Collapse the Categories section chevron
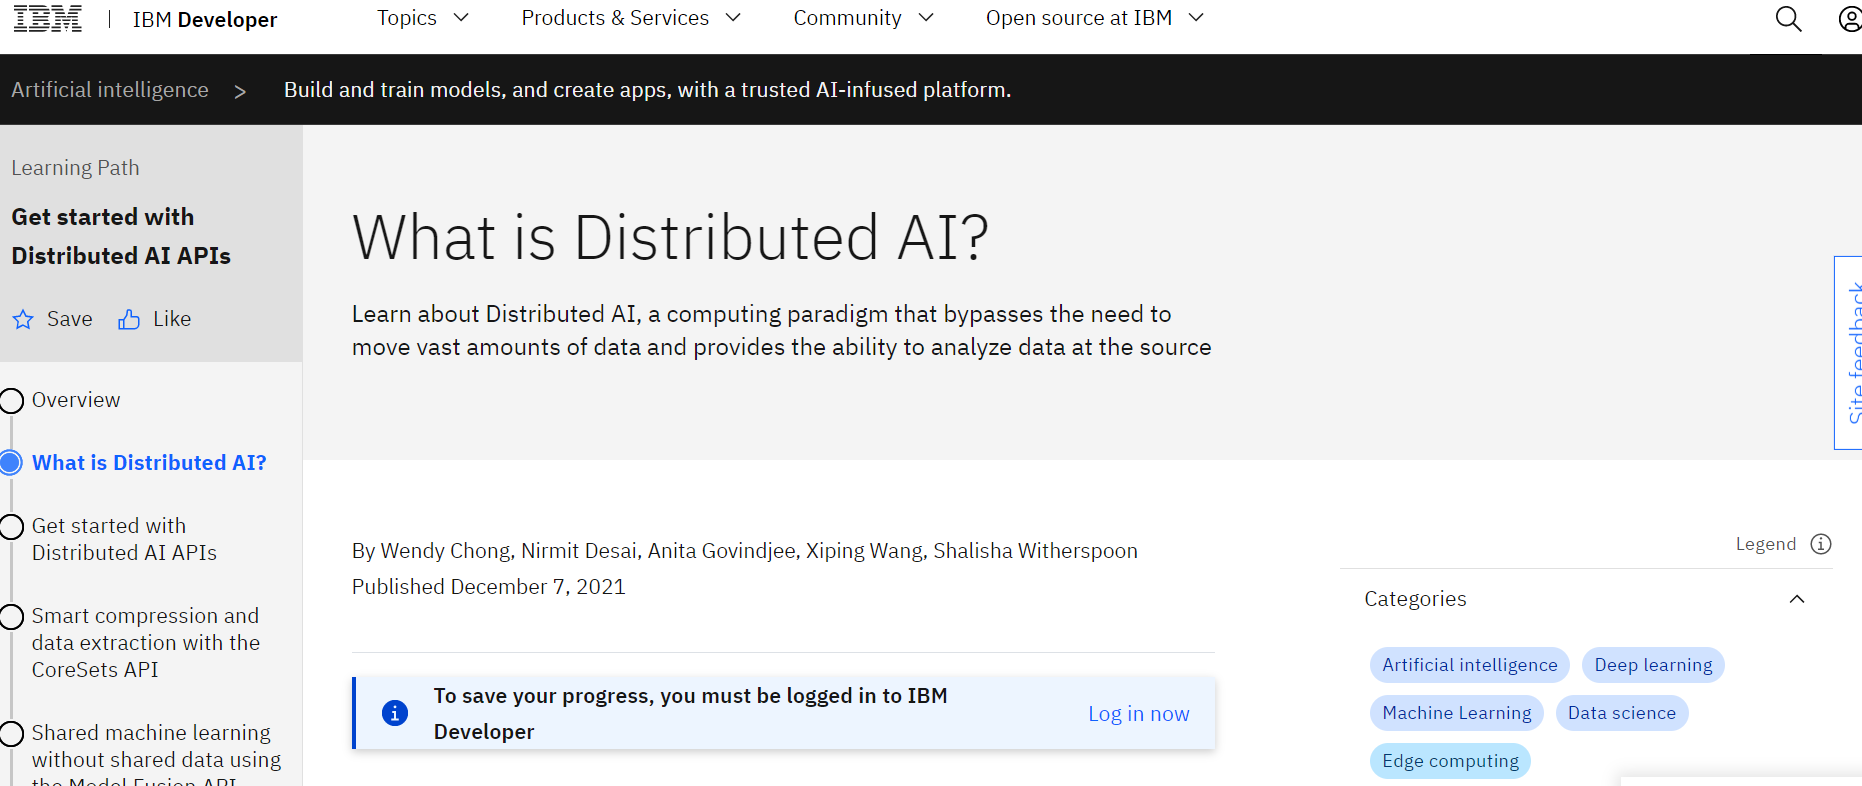 point(1797,599)
